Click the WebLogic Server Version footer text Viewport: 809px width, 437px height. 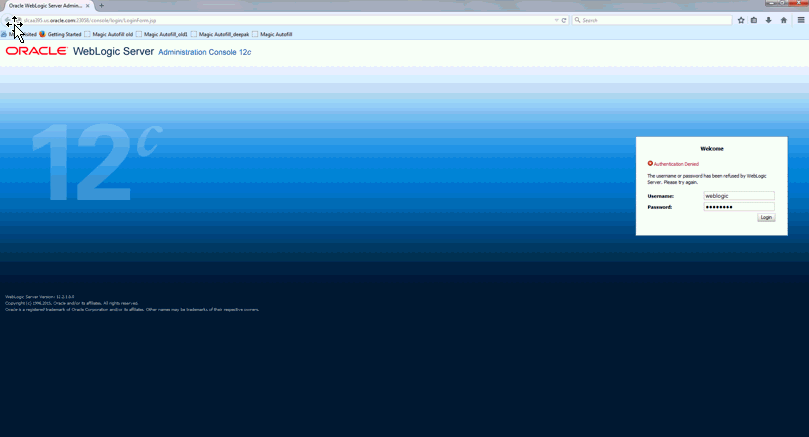(x=40, y=297)
